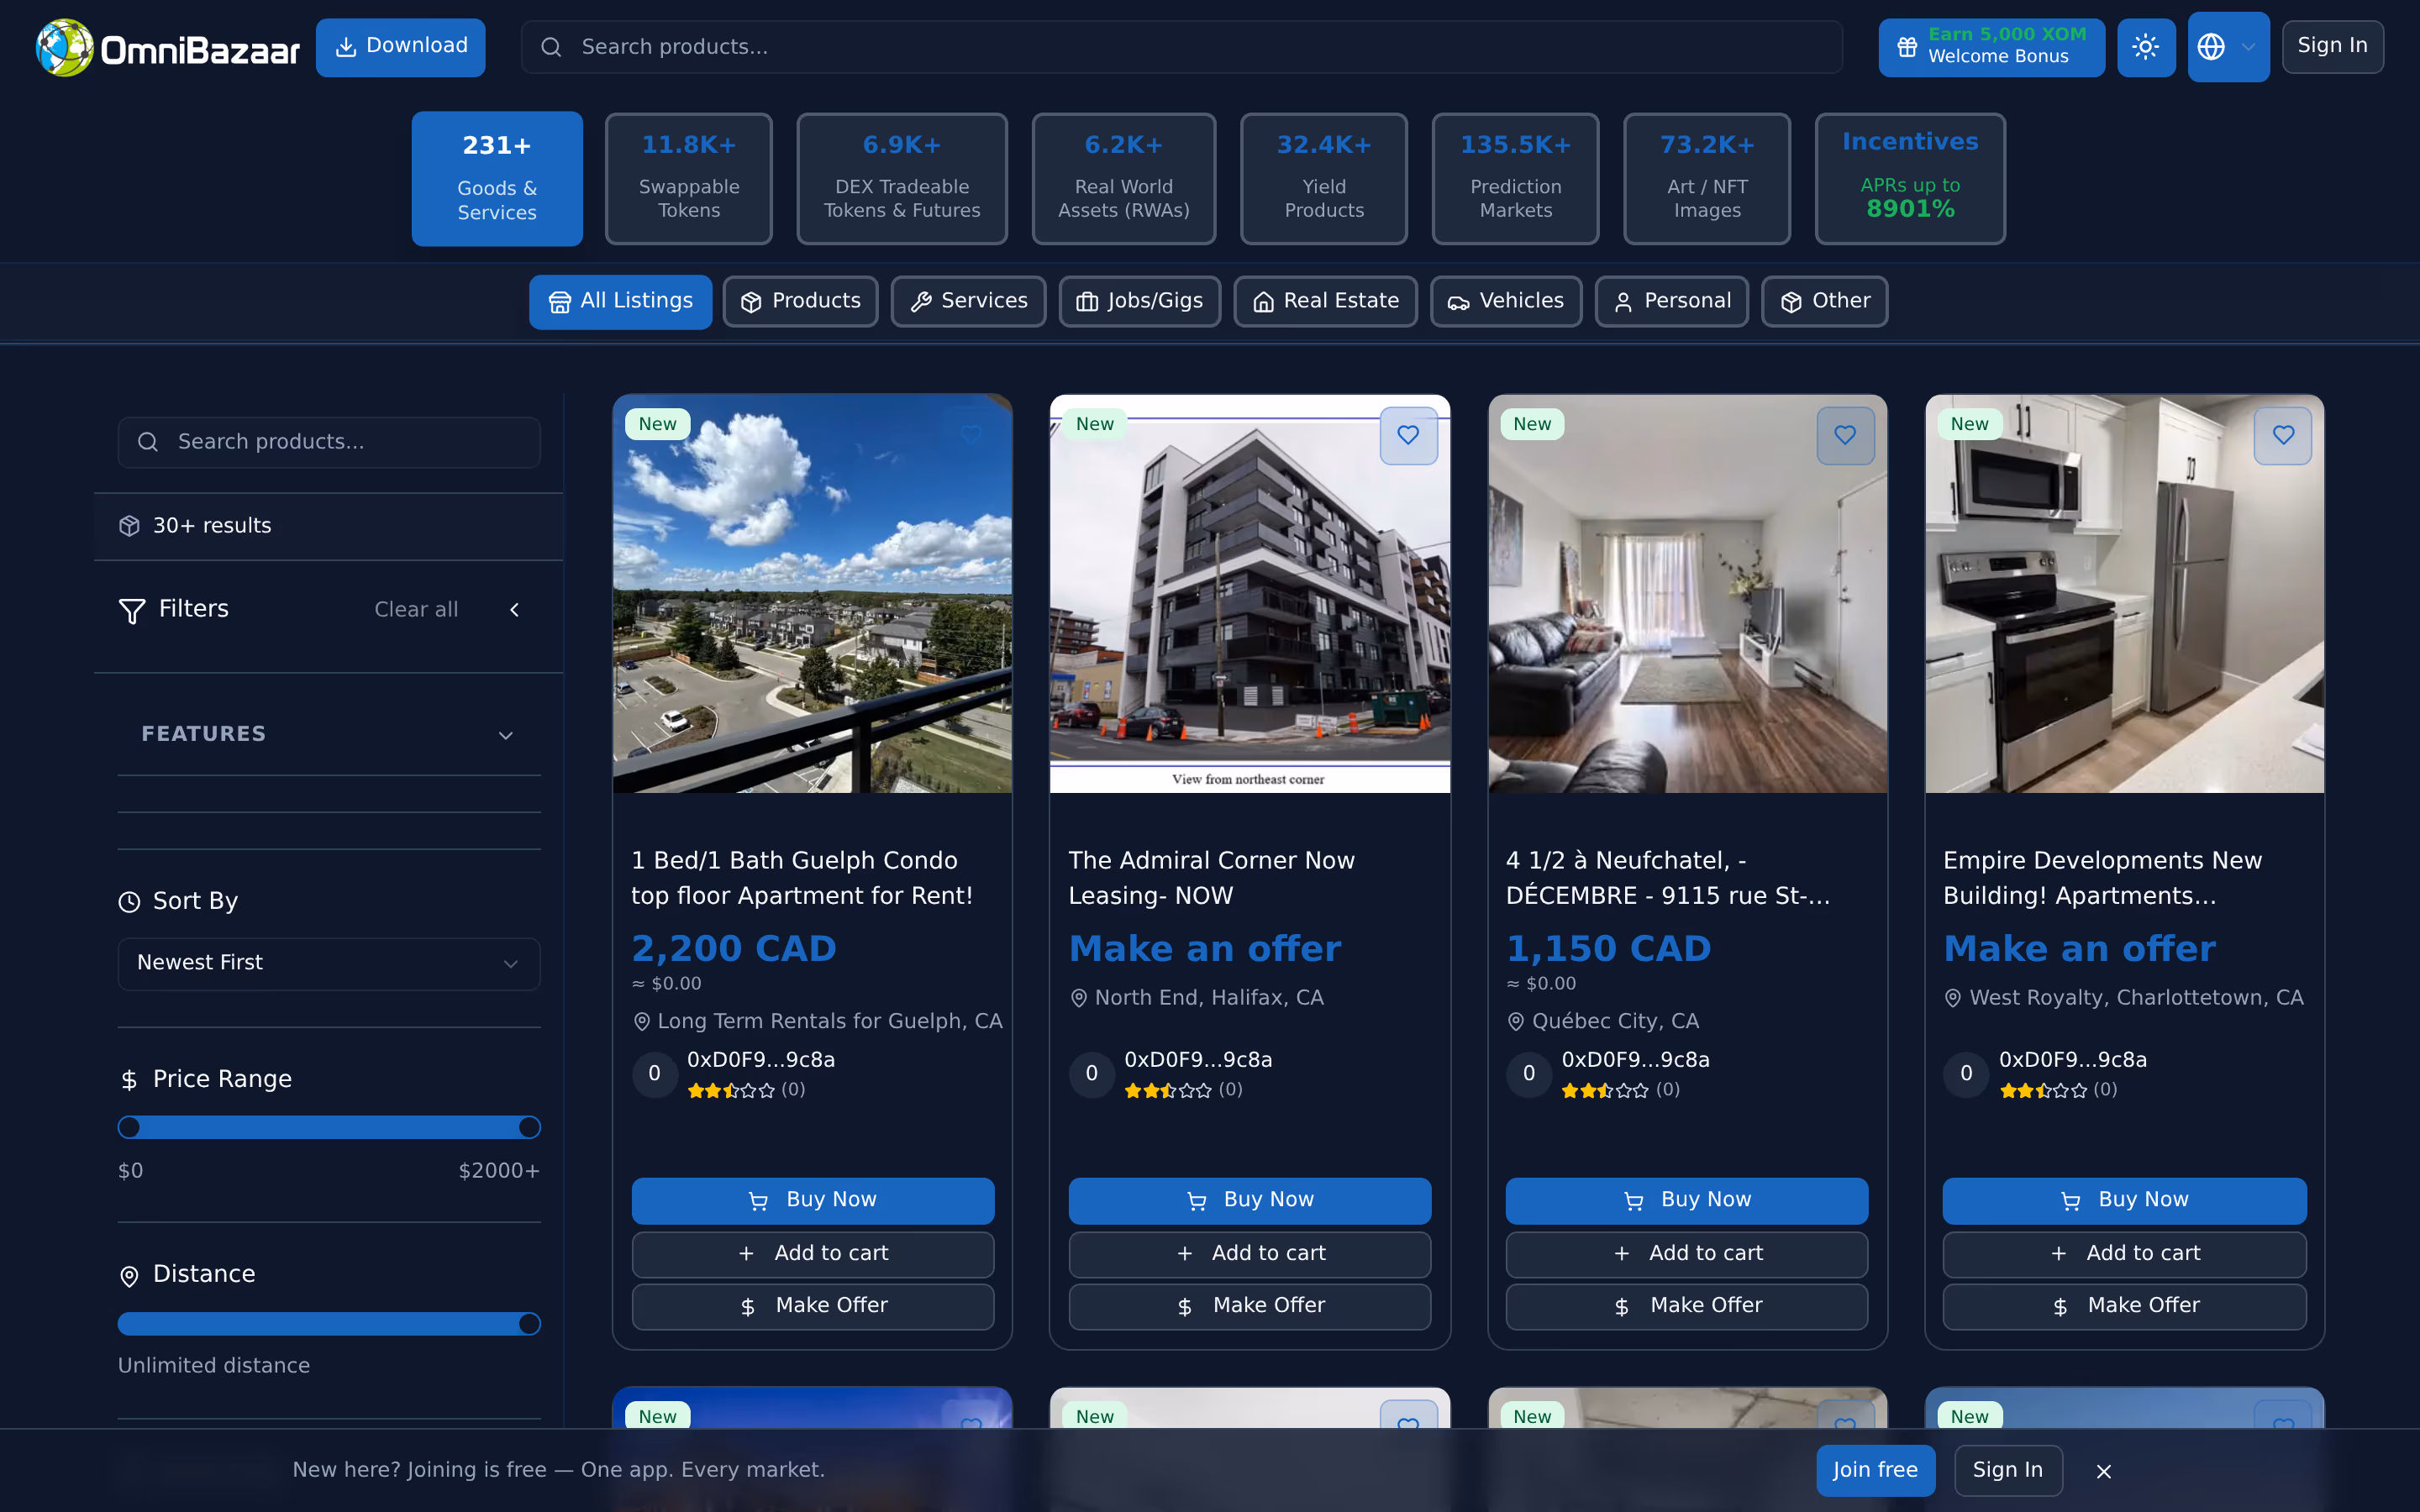The height and width of the screenshot is (1512, 2420).
Task: Collapse the Filters sidebar chevron
Action: [514, 610]
